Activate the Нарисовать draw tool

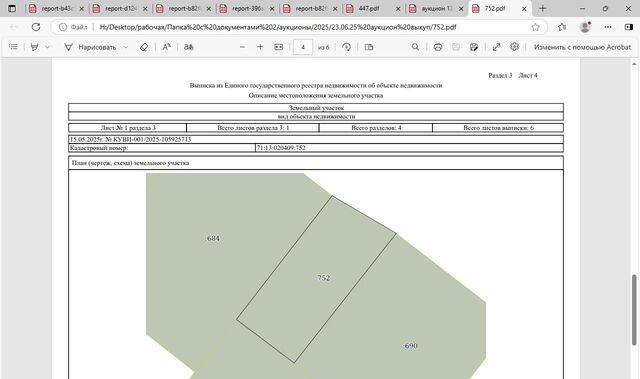(90, 47)
